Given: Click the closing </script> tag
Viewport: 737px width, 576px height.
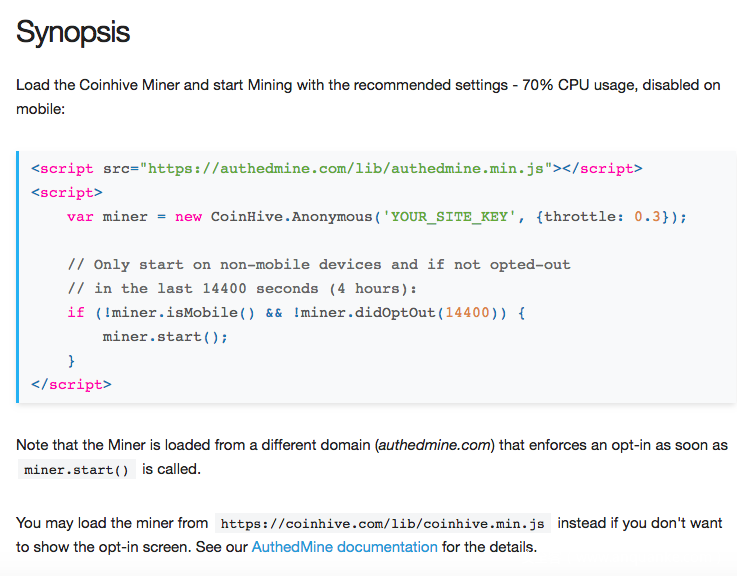Looking at the screenshot, I should click(x=71, y=384).
